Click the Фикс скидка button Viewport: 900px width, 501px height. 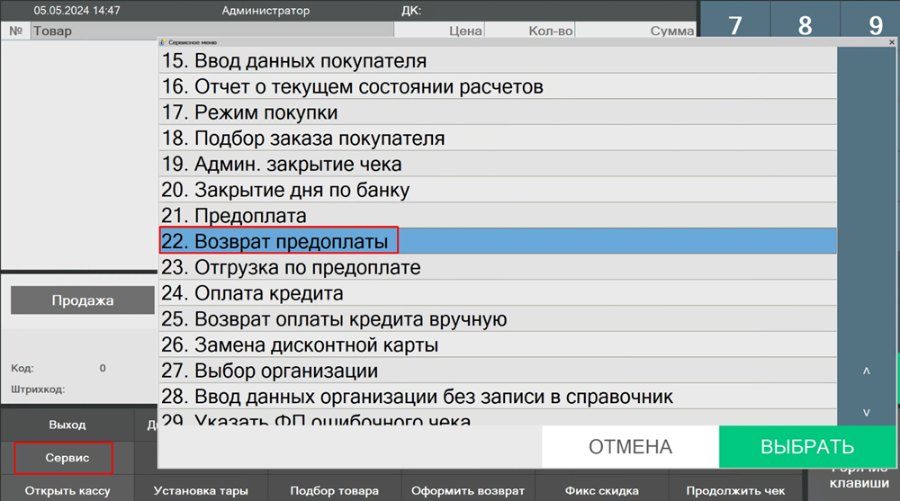(602, 491)
